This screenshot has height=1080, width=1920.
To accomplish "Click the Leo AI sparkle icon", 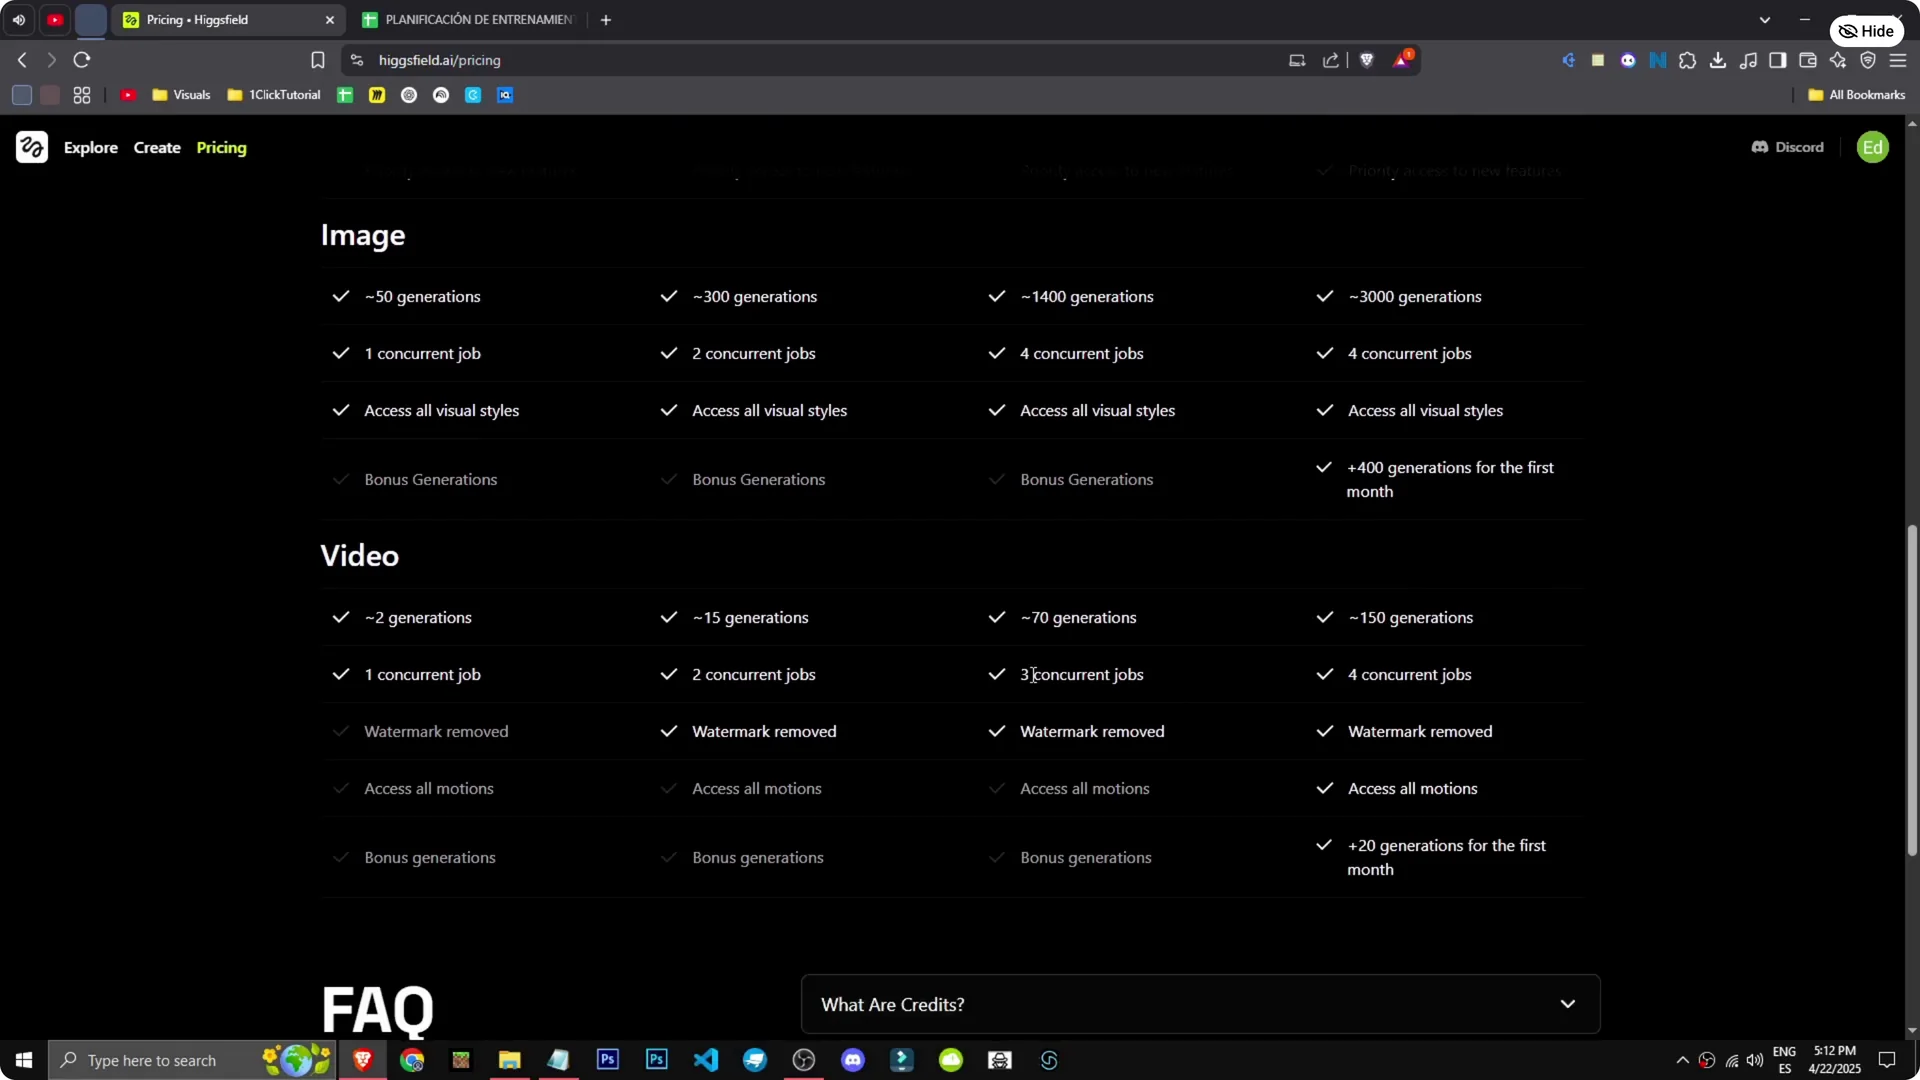I will (1838, 60).
